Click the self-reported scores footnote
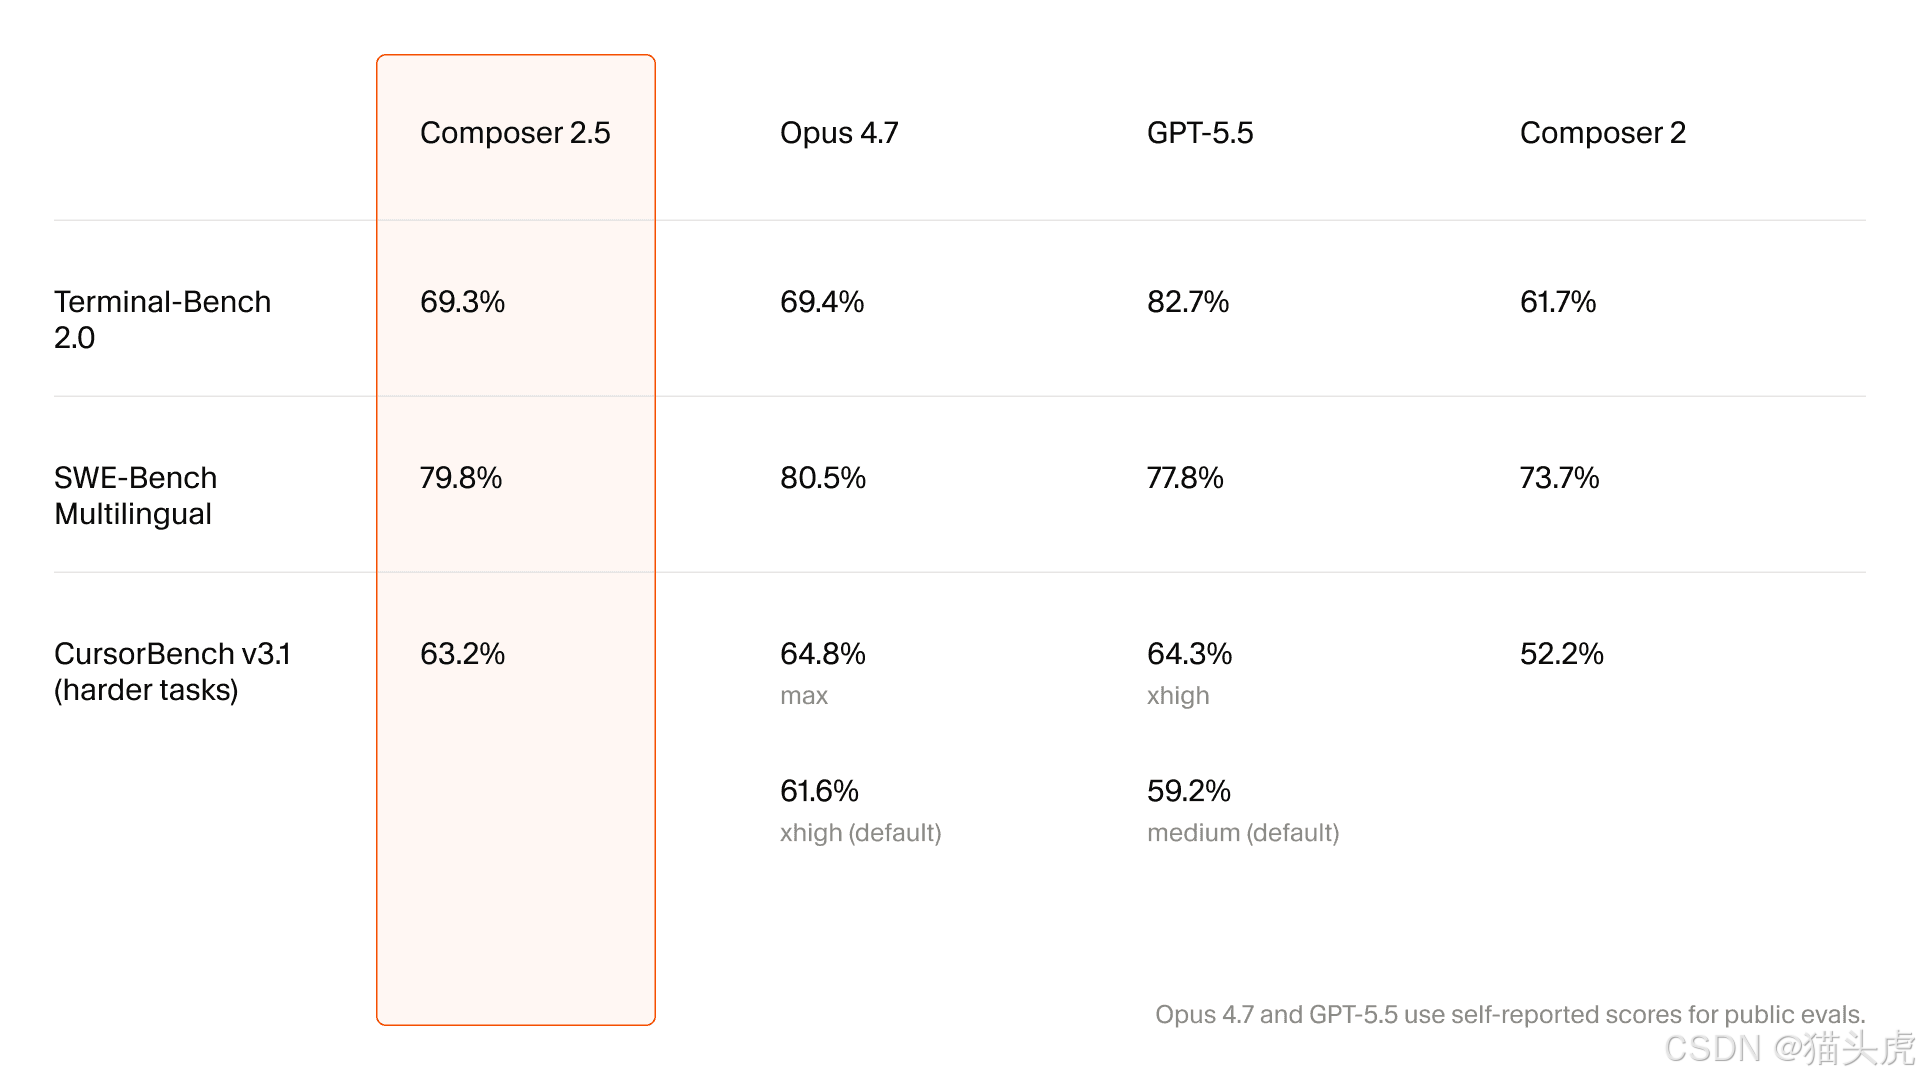This screenshot has height=1080, width=1920. tap(1510, 1015)
